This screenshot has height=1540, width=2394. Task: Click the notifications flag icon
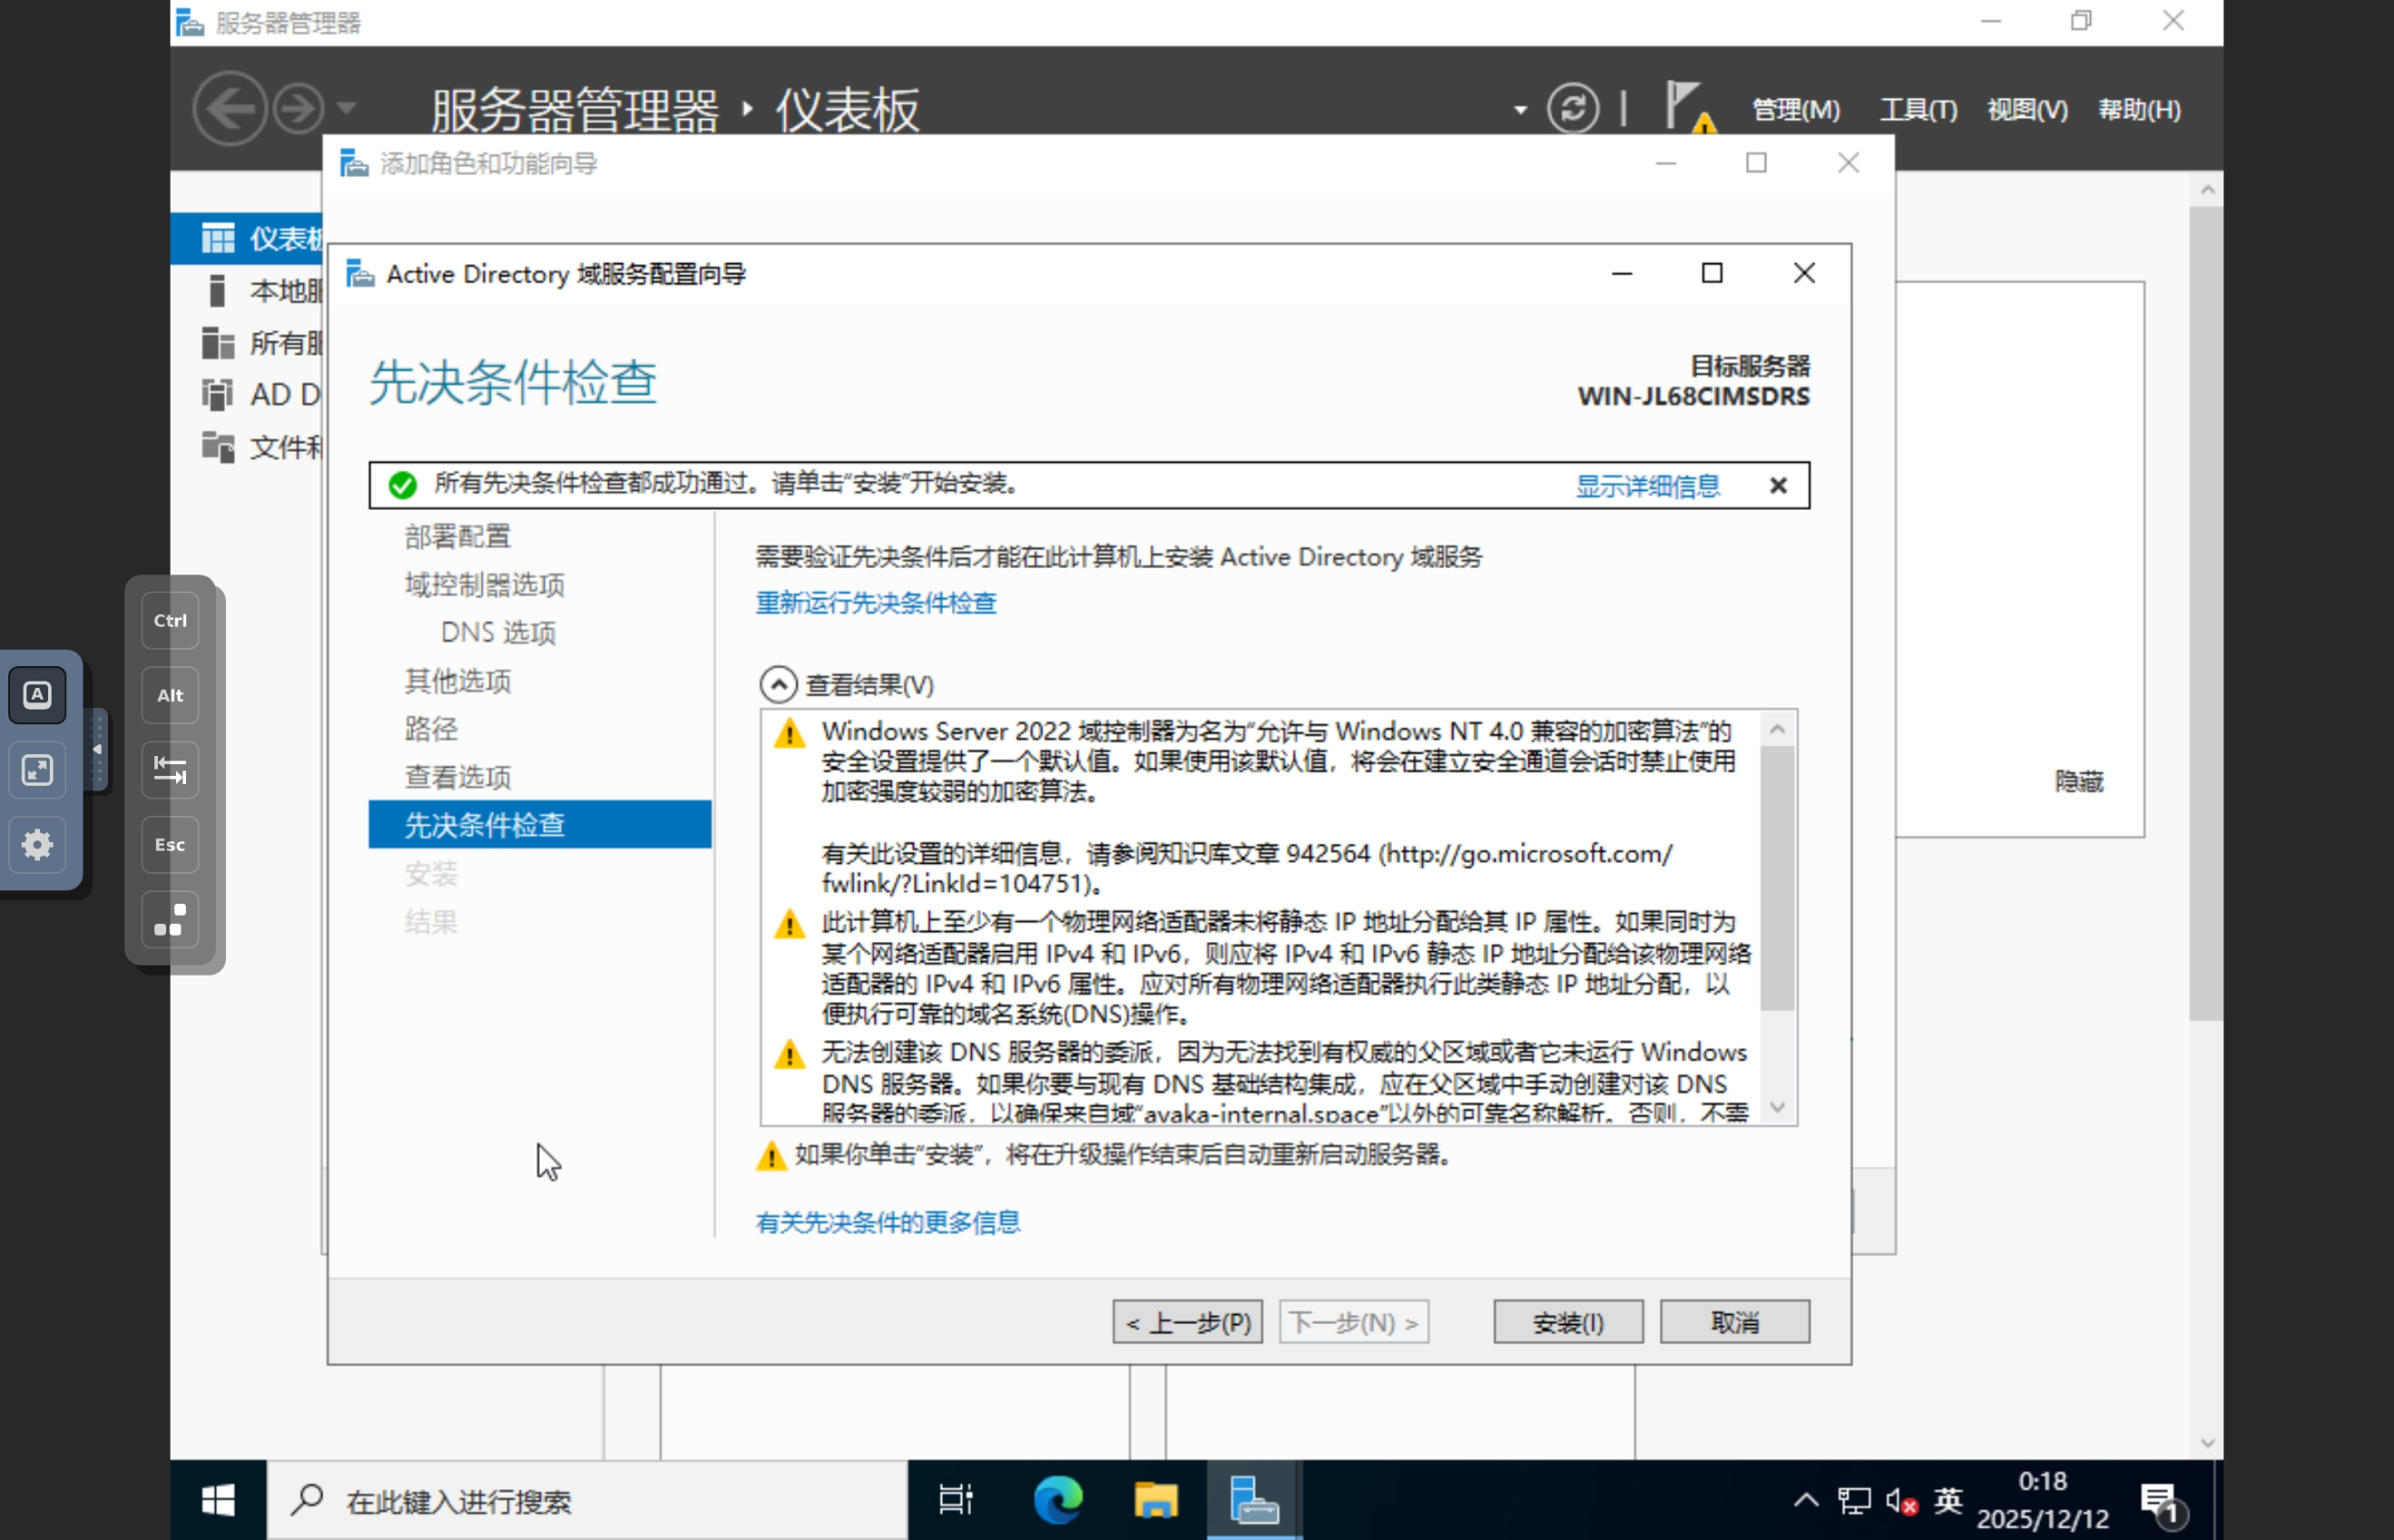point(1688,106)
